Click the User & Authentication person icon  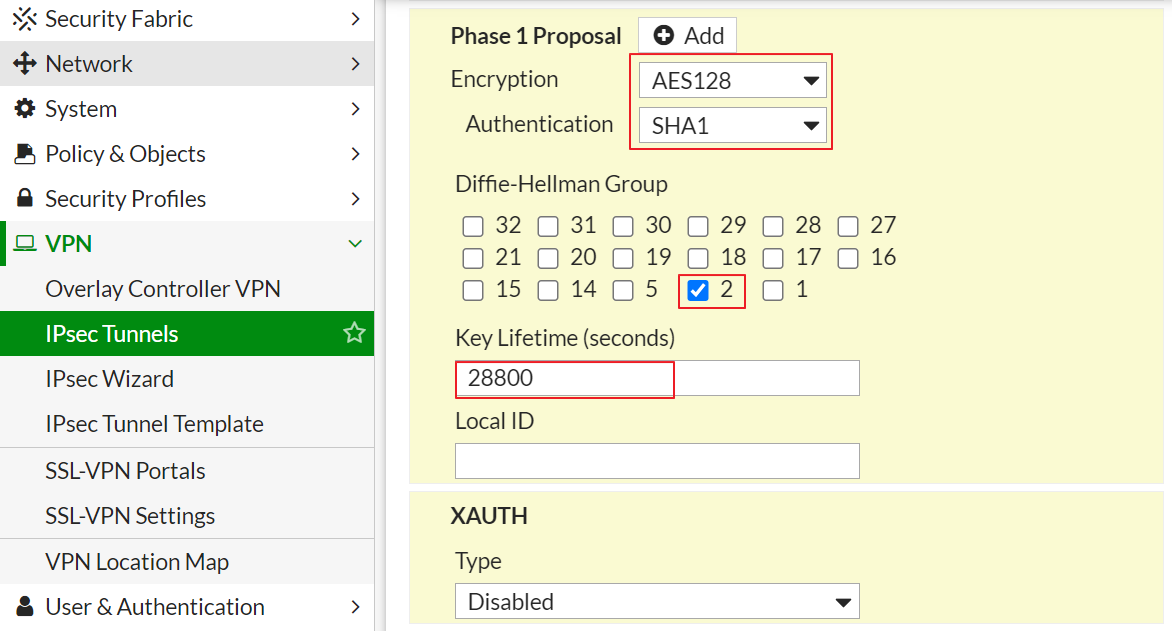[25, 607]
